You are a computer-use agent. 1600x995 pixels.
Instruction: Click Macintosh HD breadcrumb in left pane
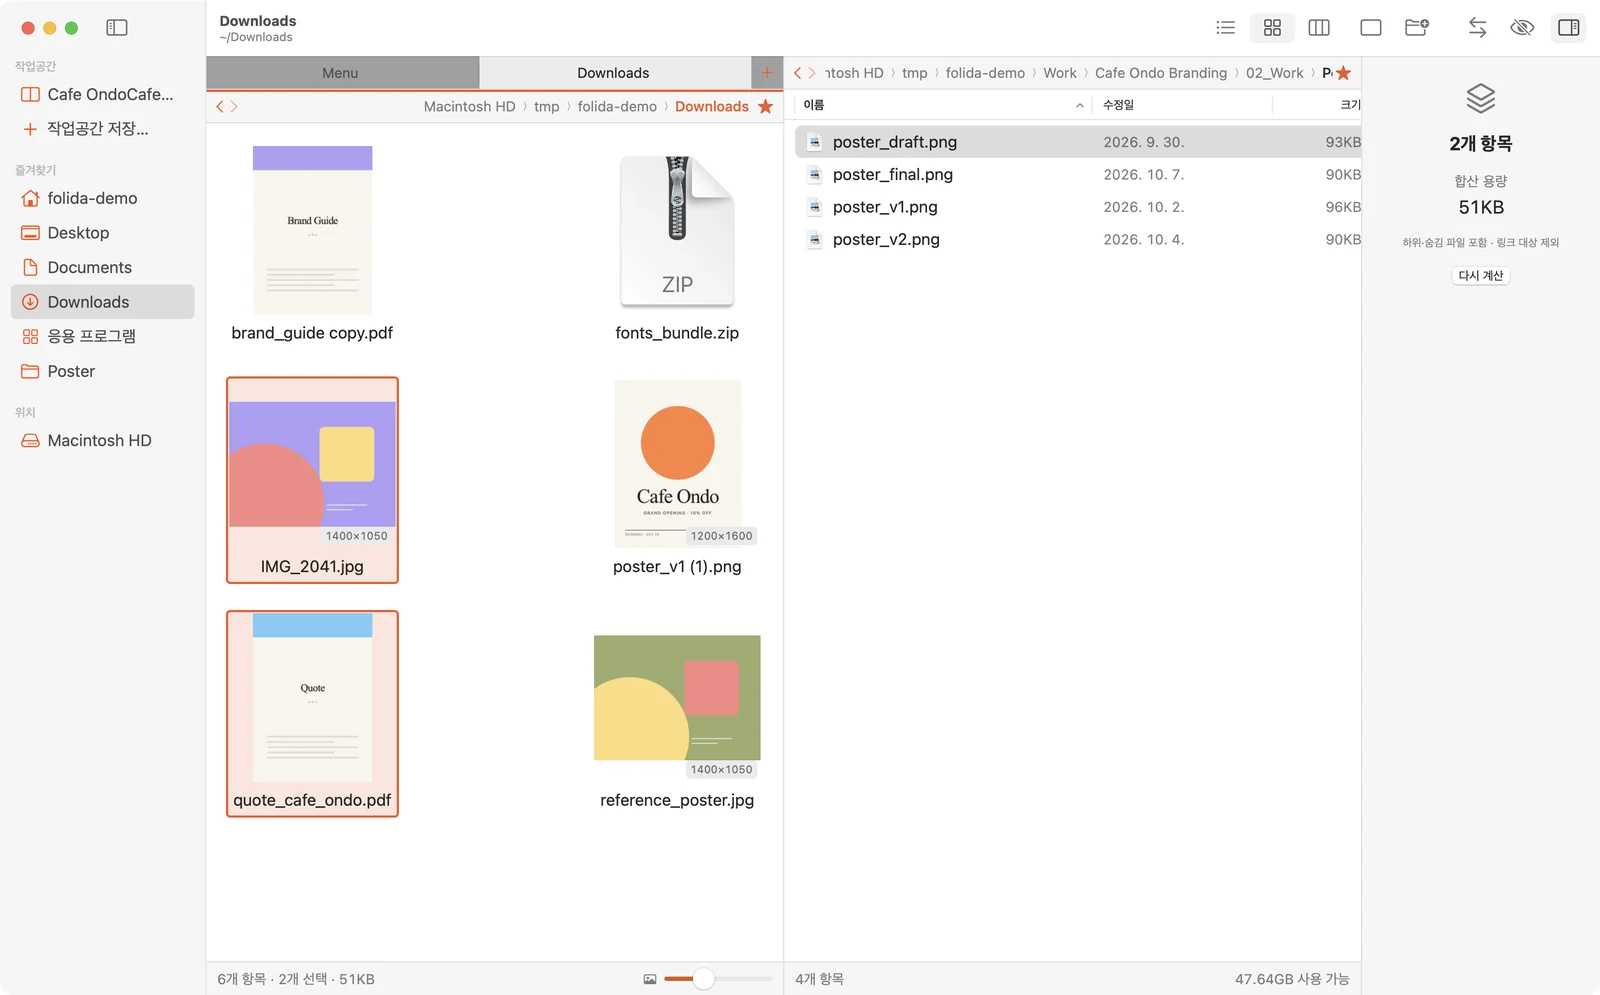pyautogui.click(x=469, y=106)
